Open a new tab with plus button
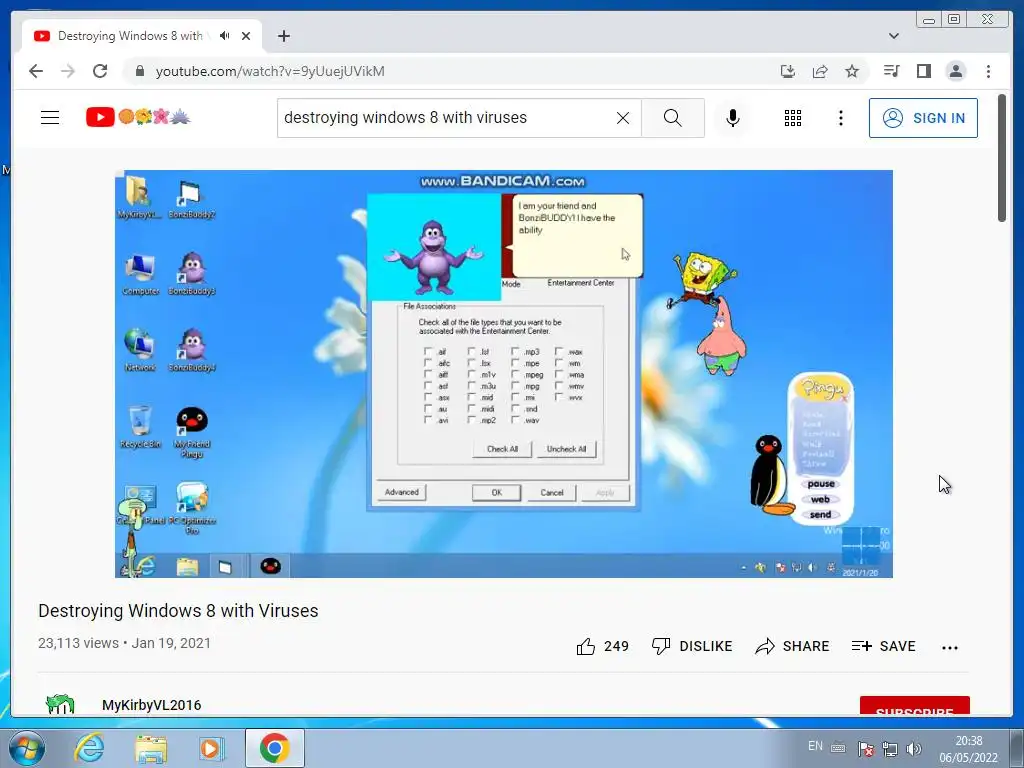Screen dimensions: 1024x768 coord(283,36)
